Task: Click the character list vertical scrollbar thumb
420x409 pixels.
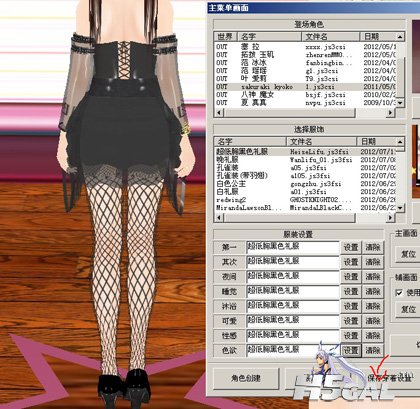Action: (400, 78)
